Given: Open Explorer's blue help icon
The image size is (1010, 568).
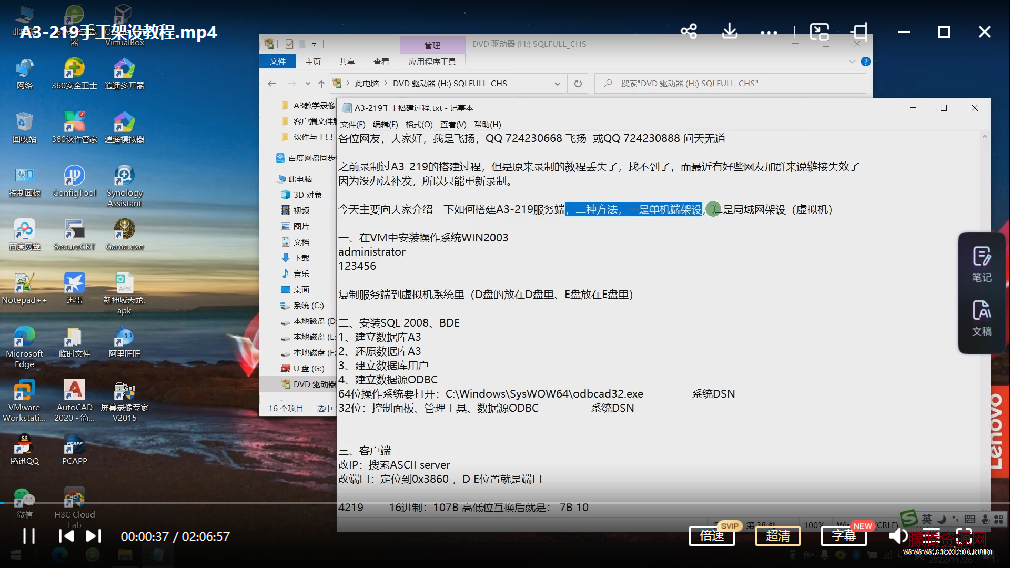Looking at the screenshot, I should pos(866,61).
